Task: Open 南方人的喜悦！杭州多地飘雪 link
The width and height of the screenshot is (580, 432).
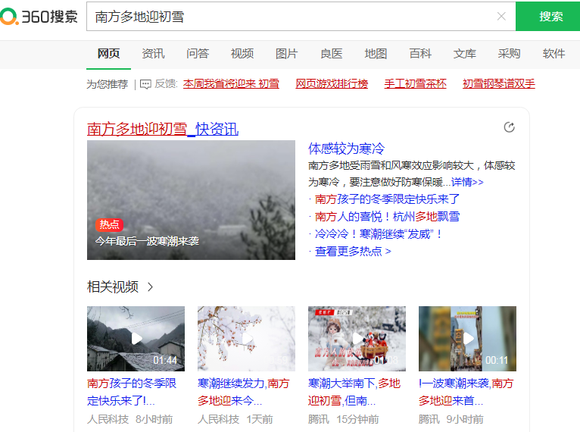Action: (x=387, y=216)
